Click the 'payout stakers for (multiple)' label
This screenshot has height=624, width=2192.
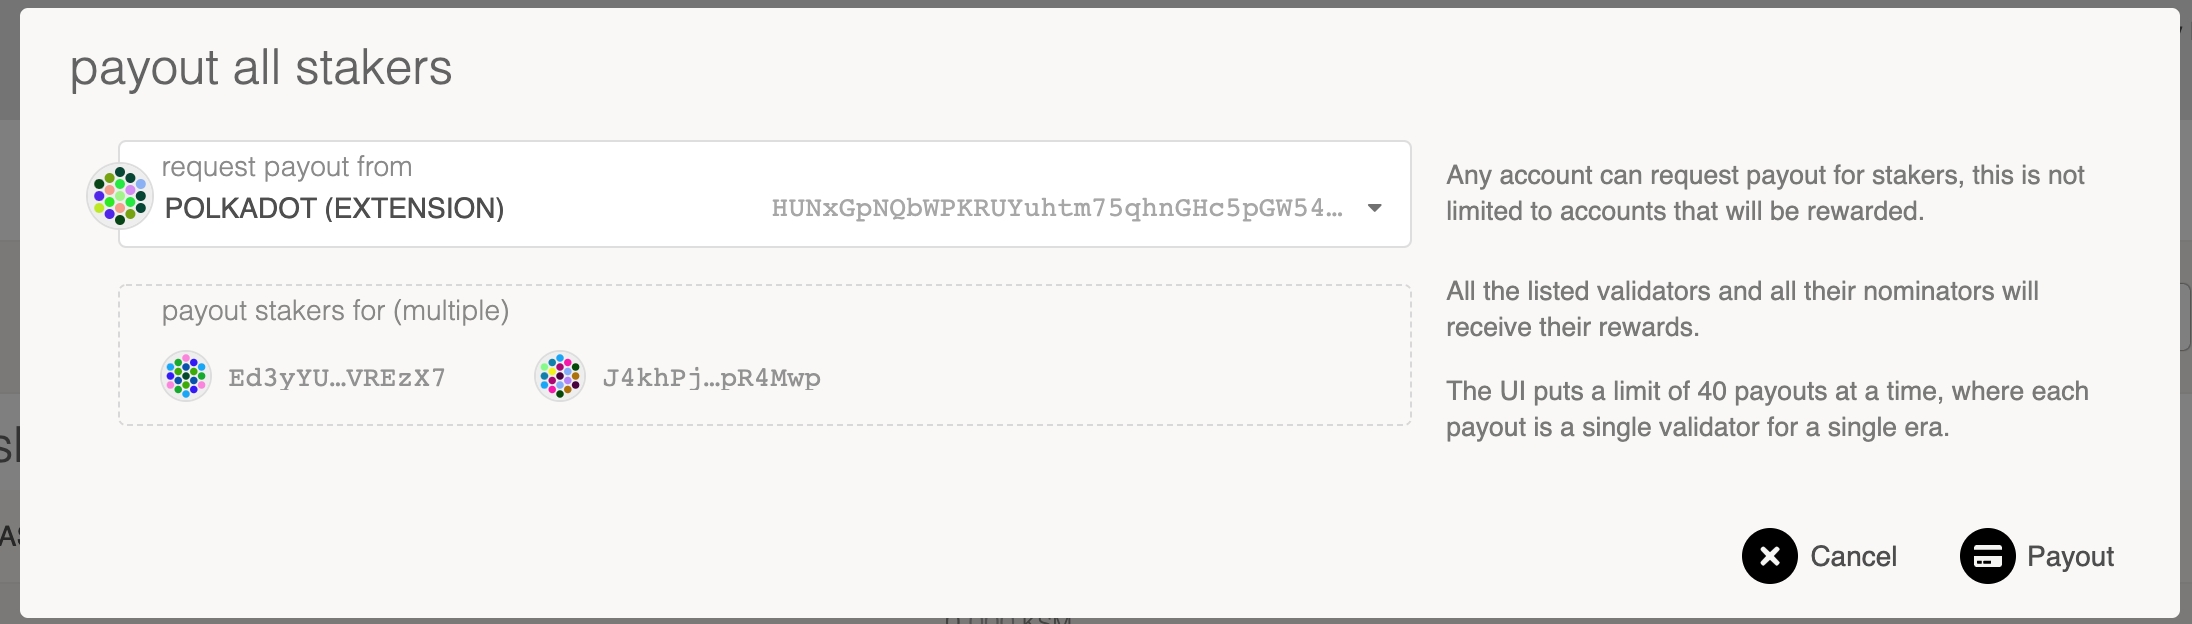tap(335, 311)
